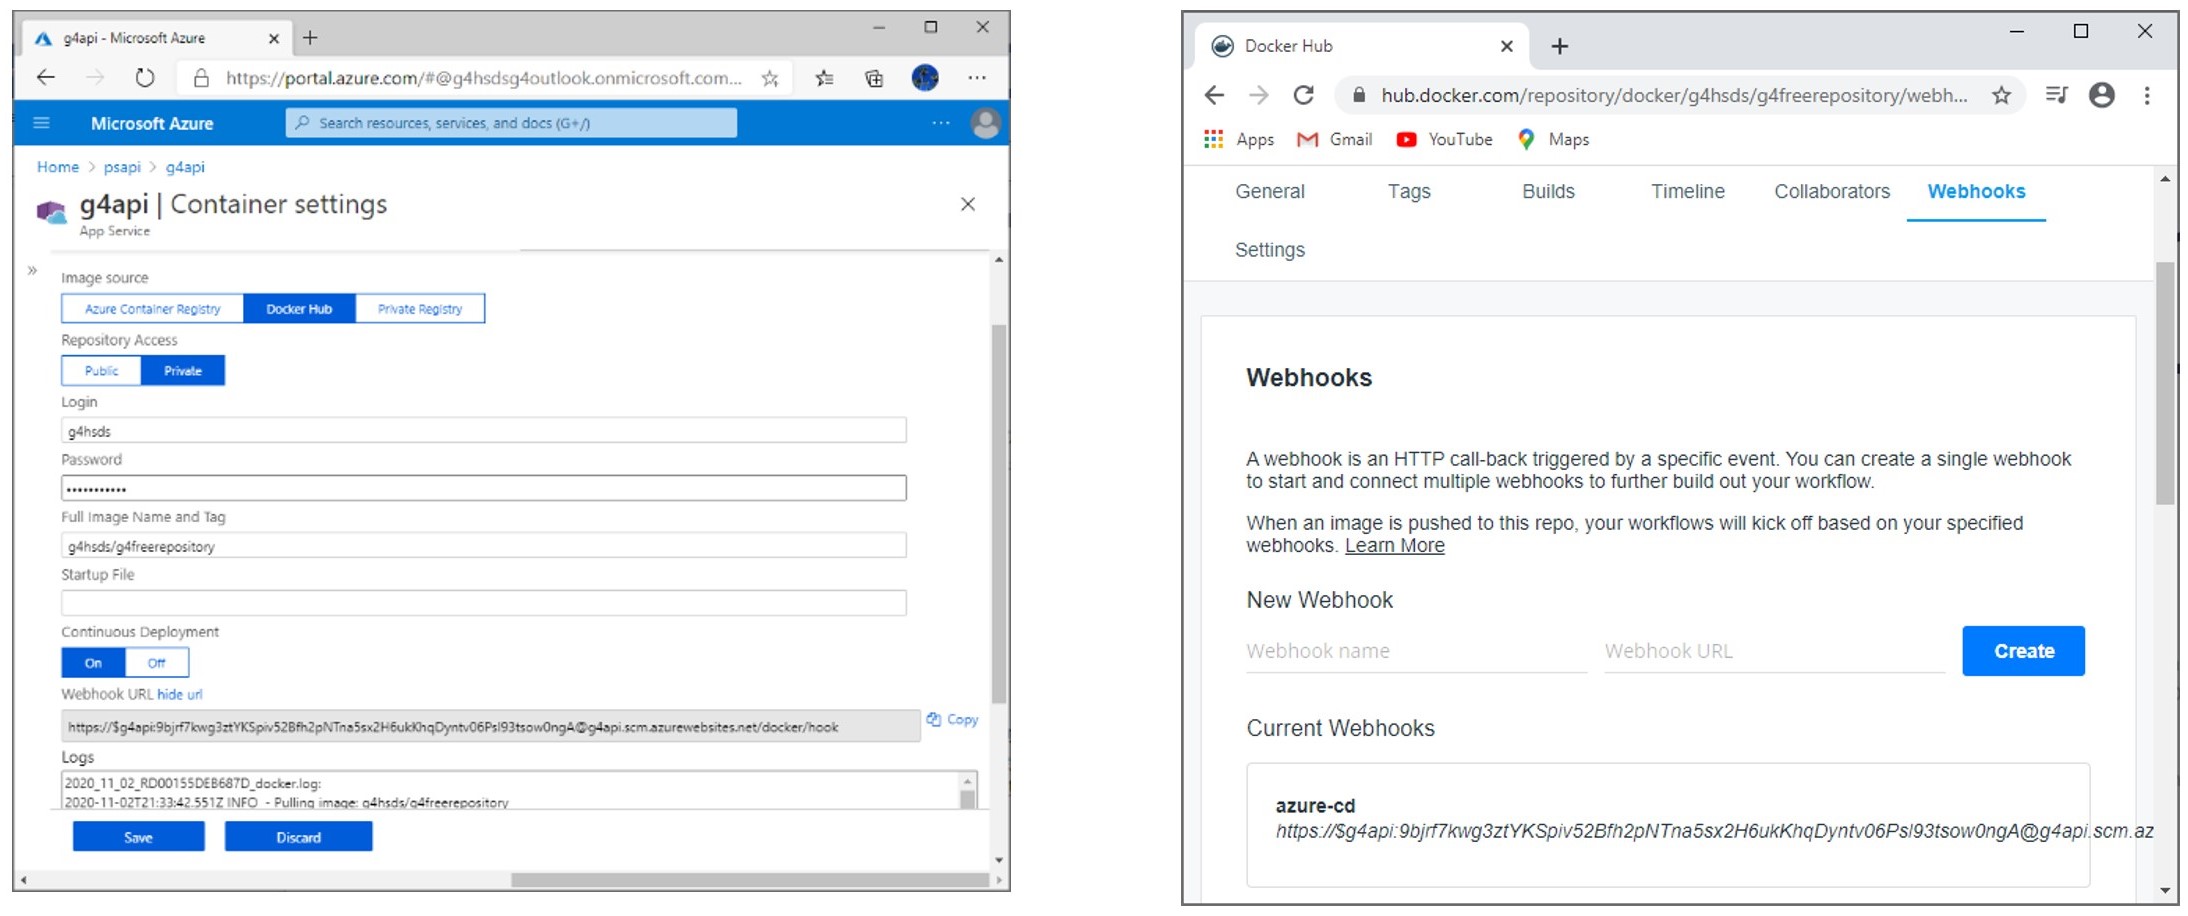
Task: Open the Apps shortcut in bookmarks bar
Action: [1239, 140]
